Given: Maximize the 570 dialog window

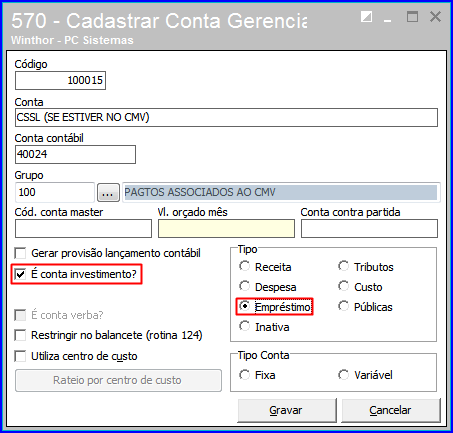Looking at the screenshot, I should (x=412, y=17).
